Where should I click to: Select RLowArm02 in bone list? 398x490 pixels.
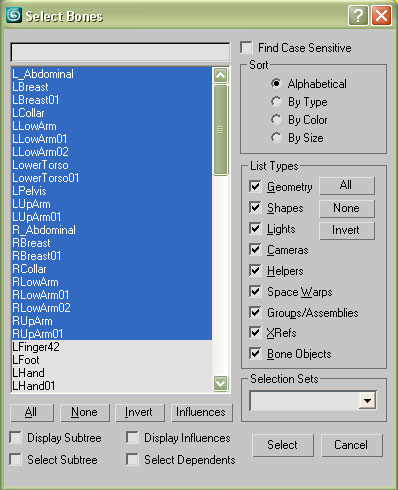[x=112, y=308]
